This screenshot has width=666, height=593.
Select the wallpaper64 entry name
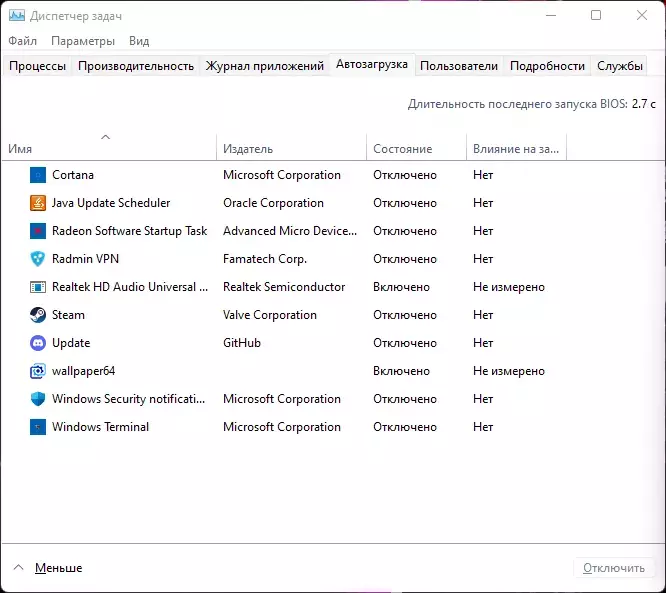coord(83,371)
